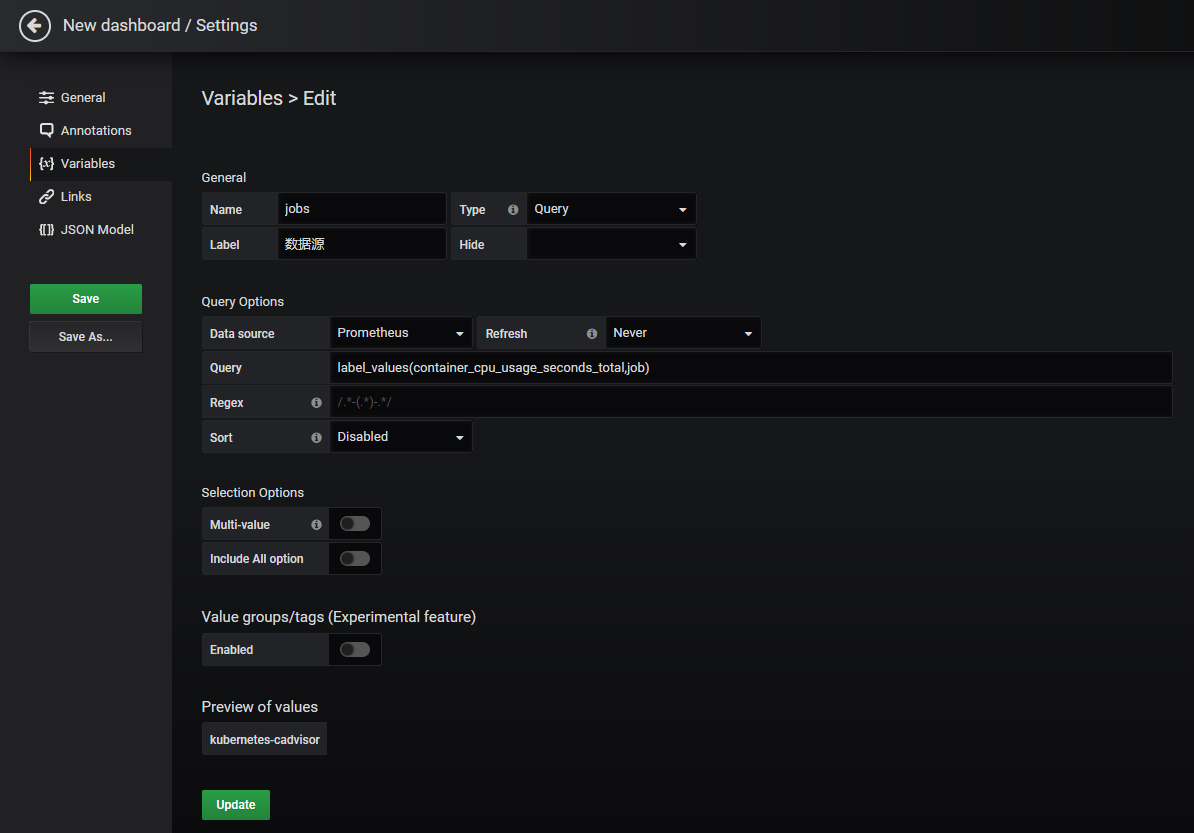The image size is (1194, 833).
Task: Click the info icon next to Refresh
Action: [592, 333]
